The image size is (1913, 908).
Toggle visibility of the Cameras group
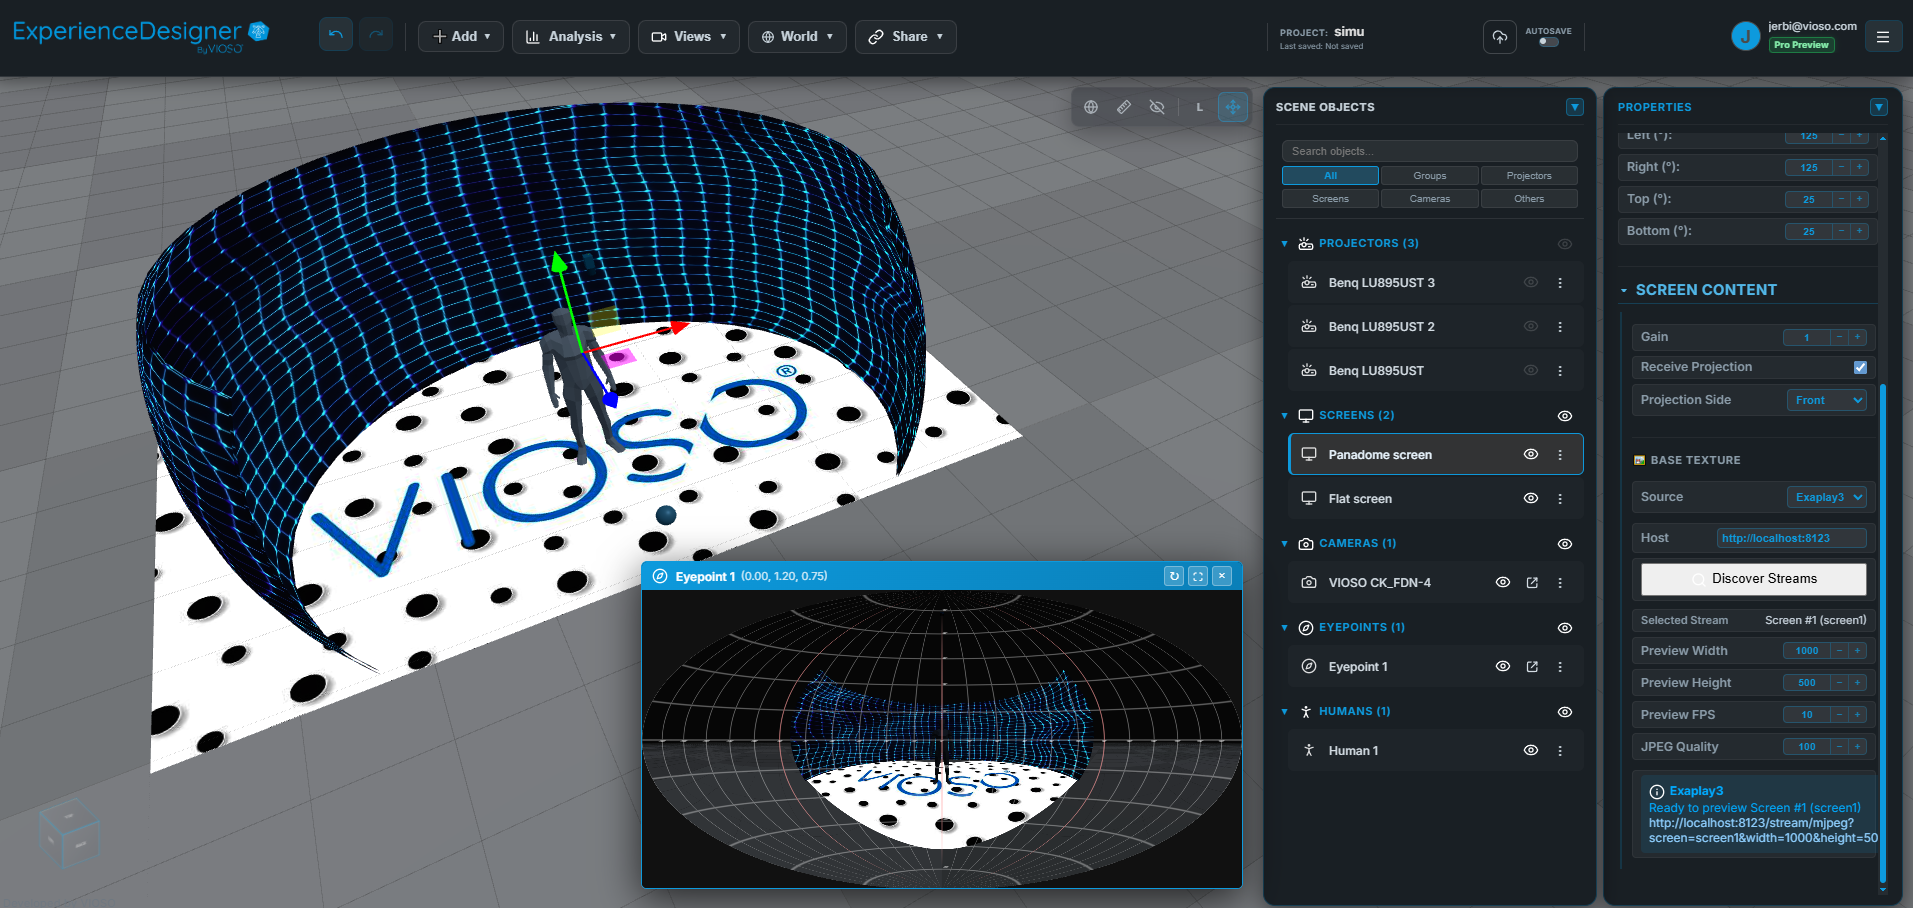(x=1565, y=544)
